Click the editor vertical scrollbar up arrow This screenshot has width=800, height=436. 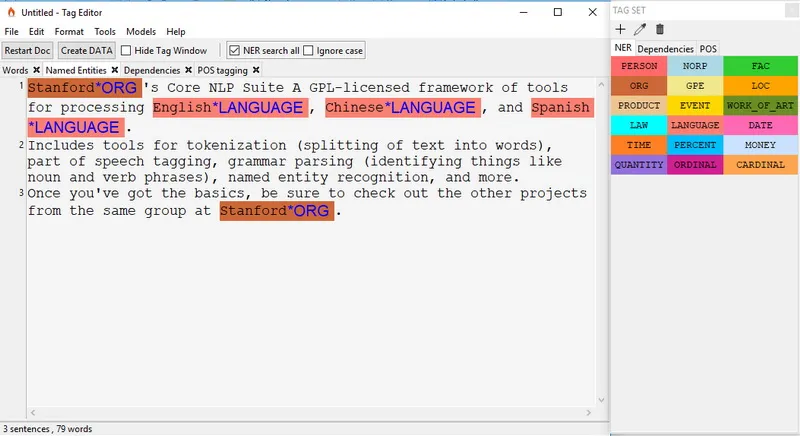click(601, 85)
